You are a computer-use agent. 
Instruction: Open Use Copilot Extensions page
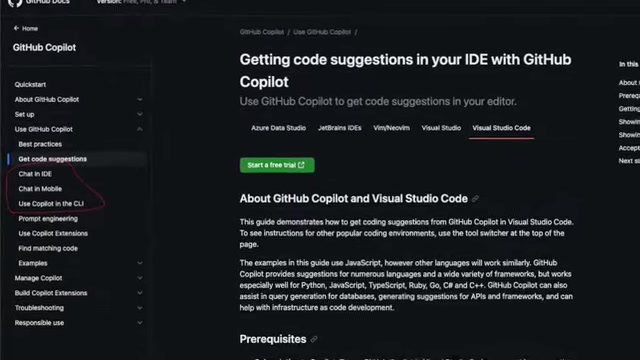click(x=53, y=233)
